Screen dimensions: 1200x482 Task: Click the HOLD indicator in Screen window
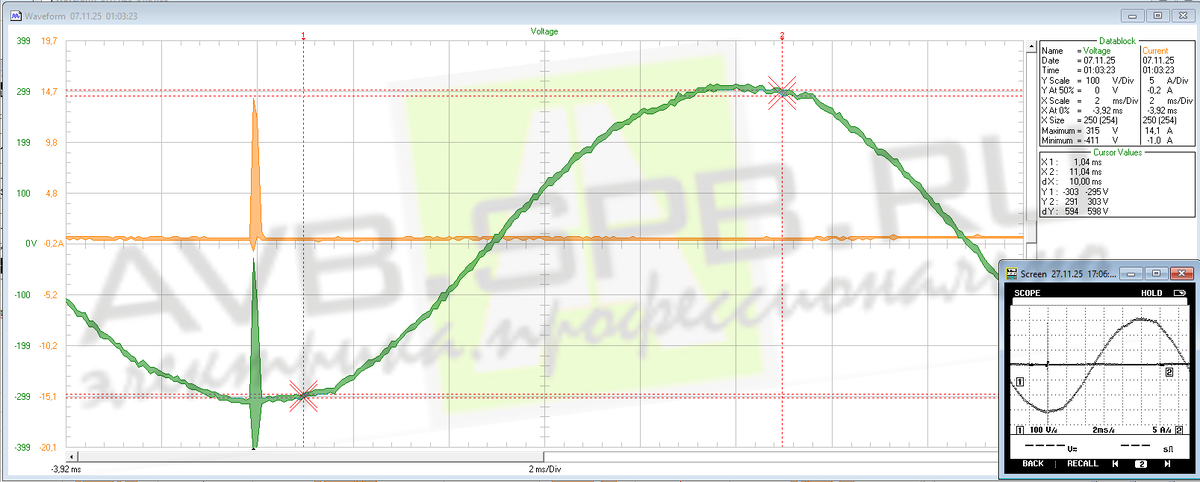tap(1151, 294)
